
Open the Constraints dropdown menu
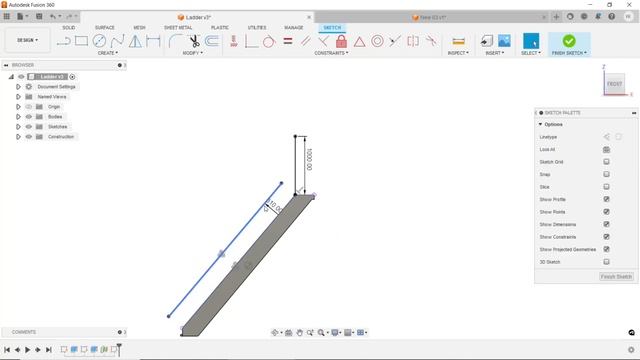coord(331,53)
